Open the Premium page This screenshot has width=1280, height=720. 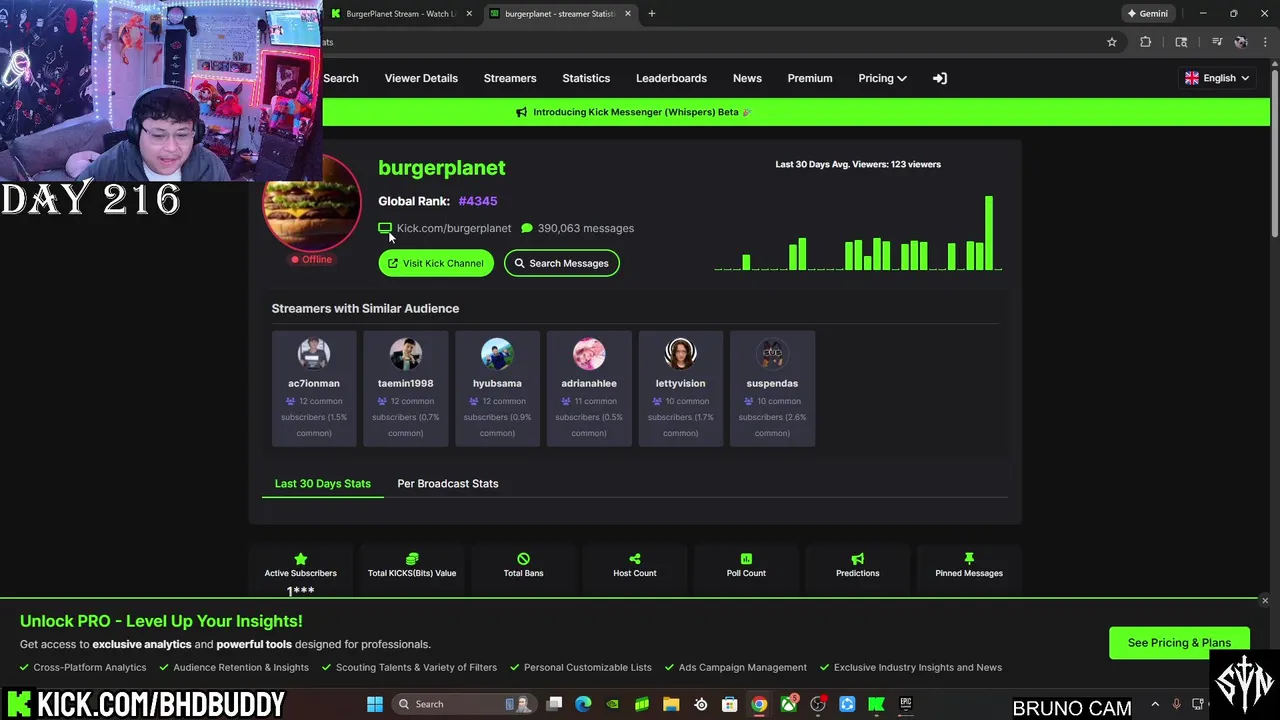pyautogui.click(x=810, y=78)
